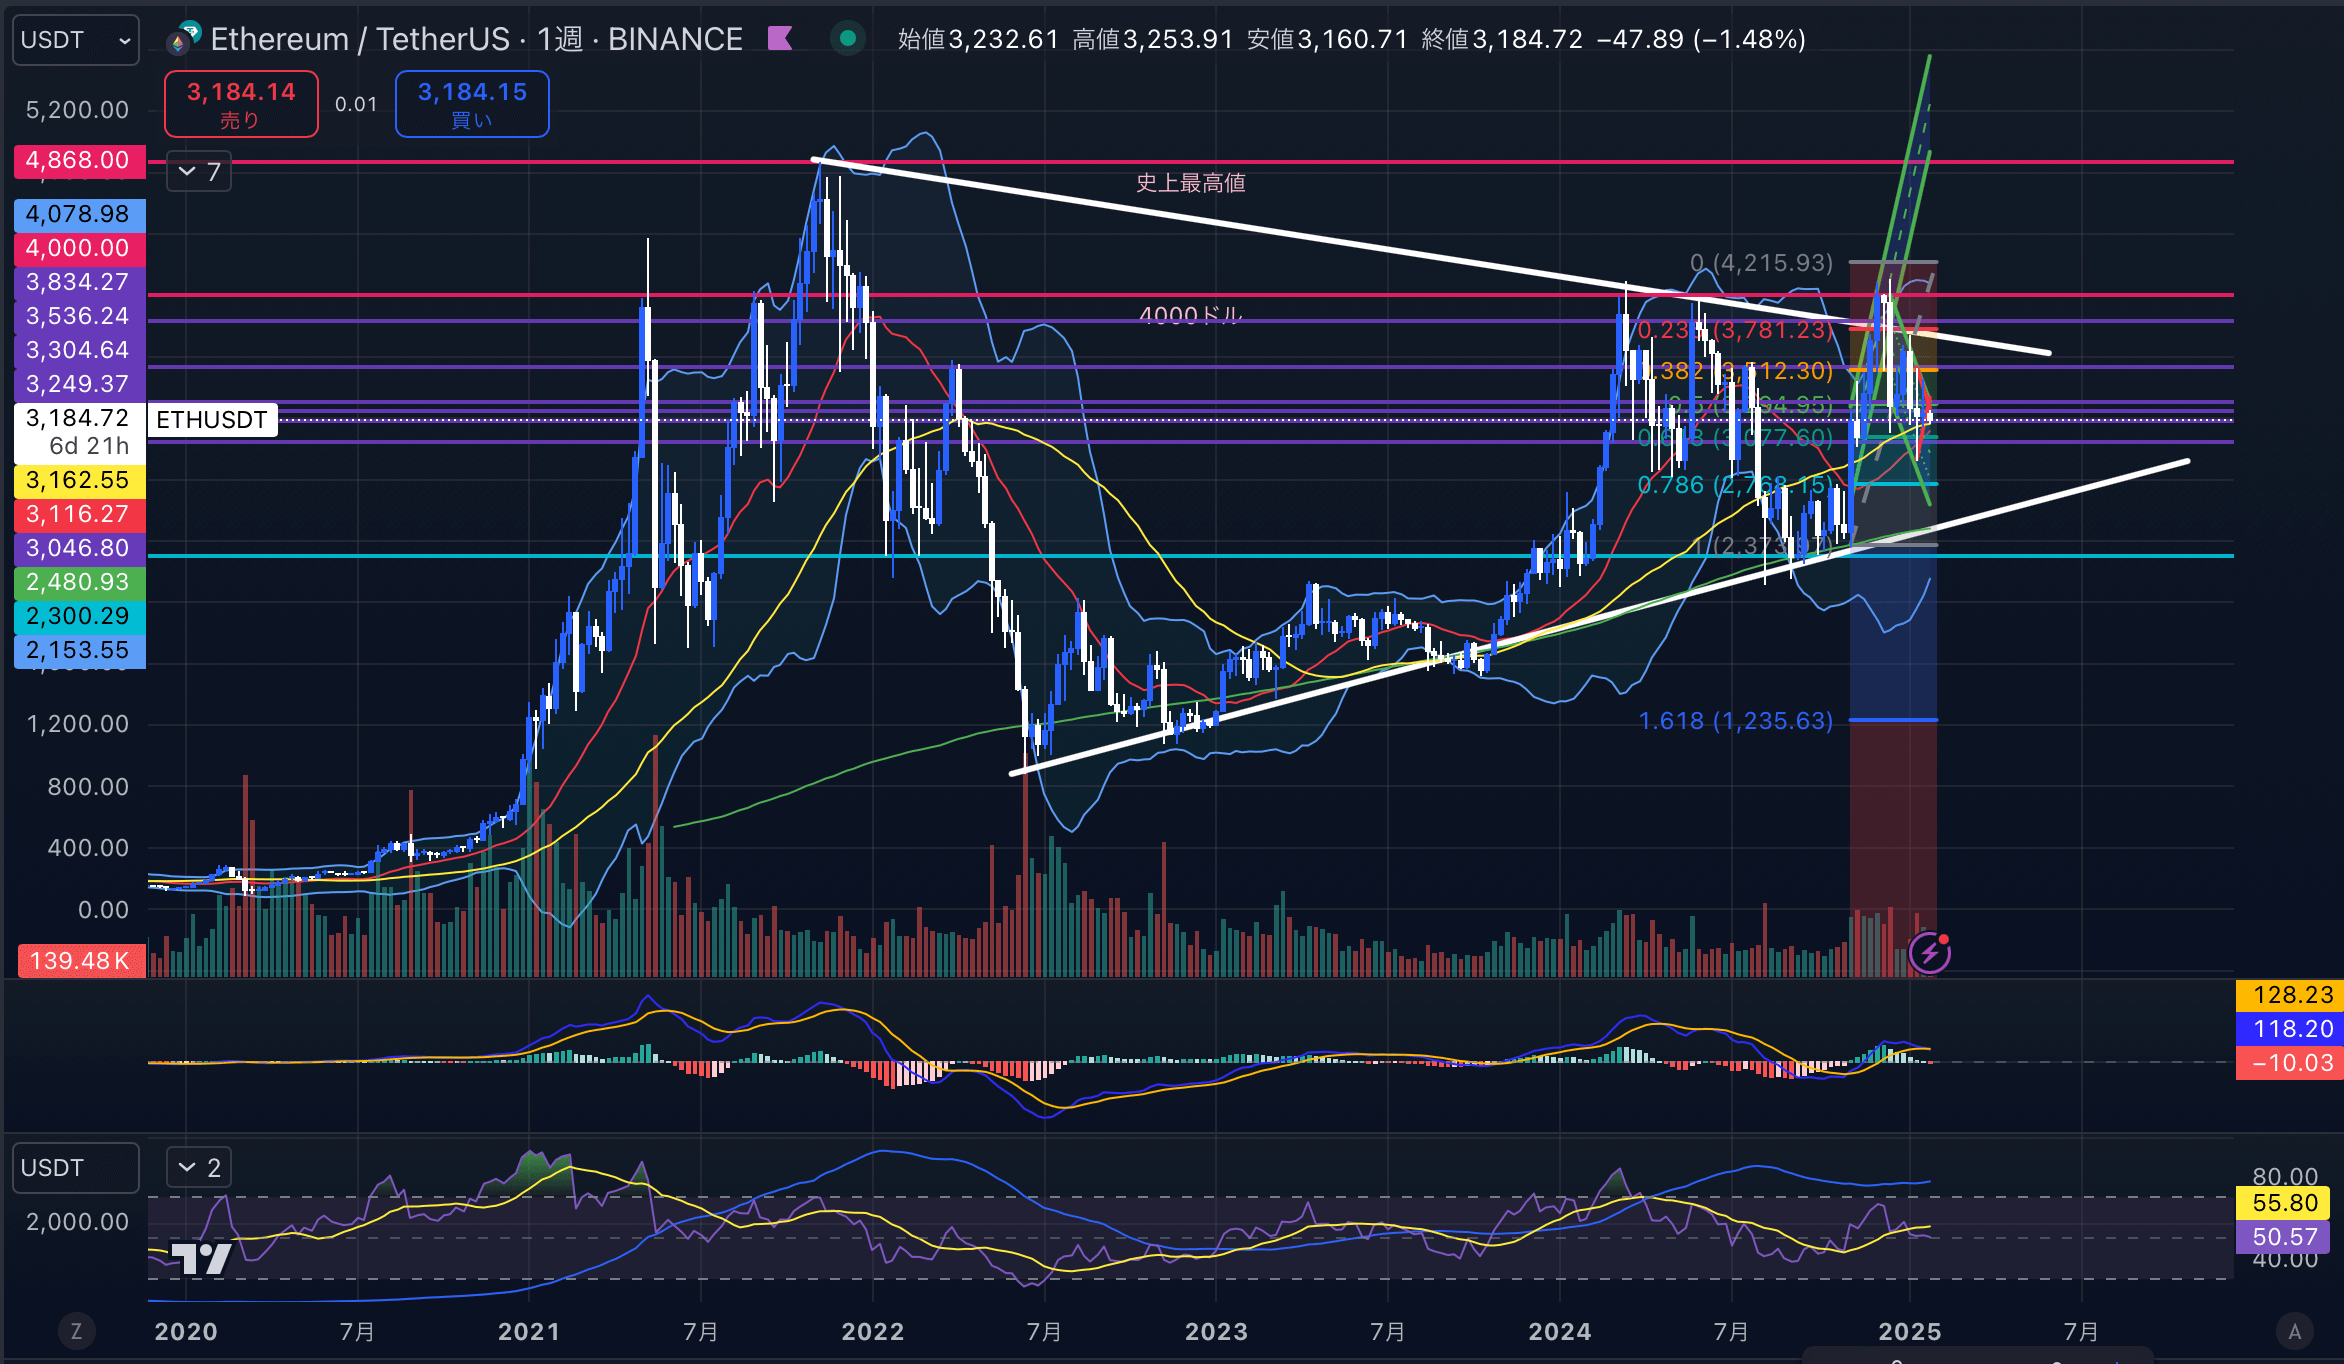Click the USDT label in the lower pane
Screen dimensions: 2344x1364
coord(76,1168)
